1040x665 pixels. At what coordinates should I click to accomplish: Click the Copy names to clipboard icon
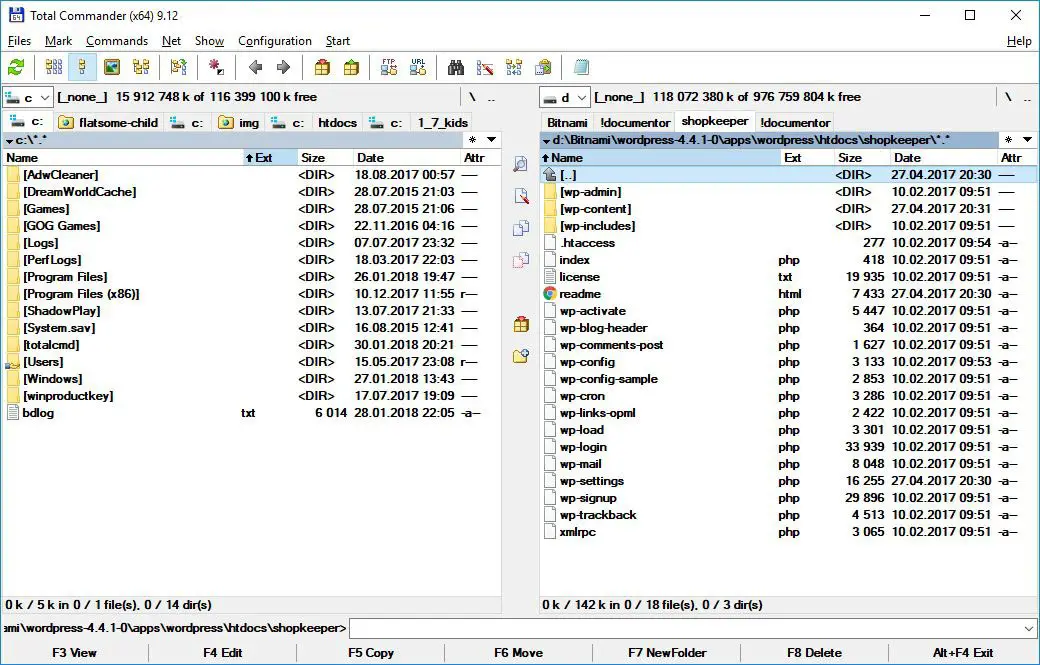click(543, 67)
